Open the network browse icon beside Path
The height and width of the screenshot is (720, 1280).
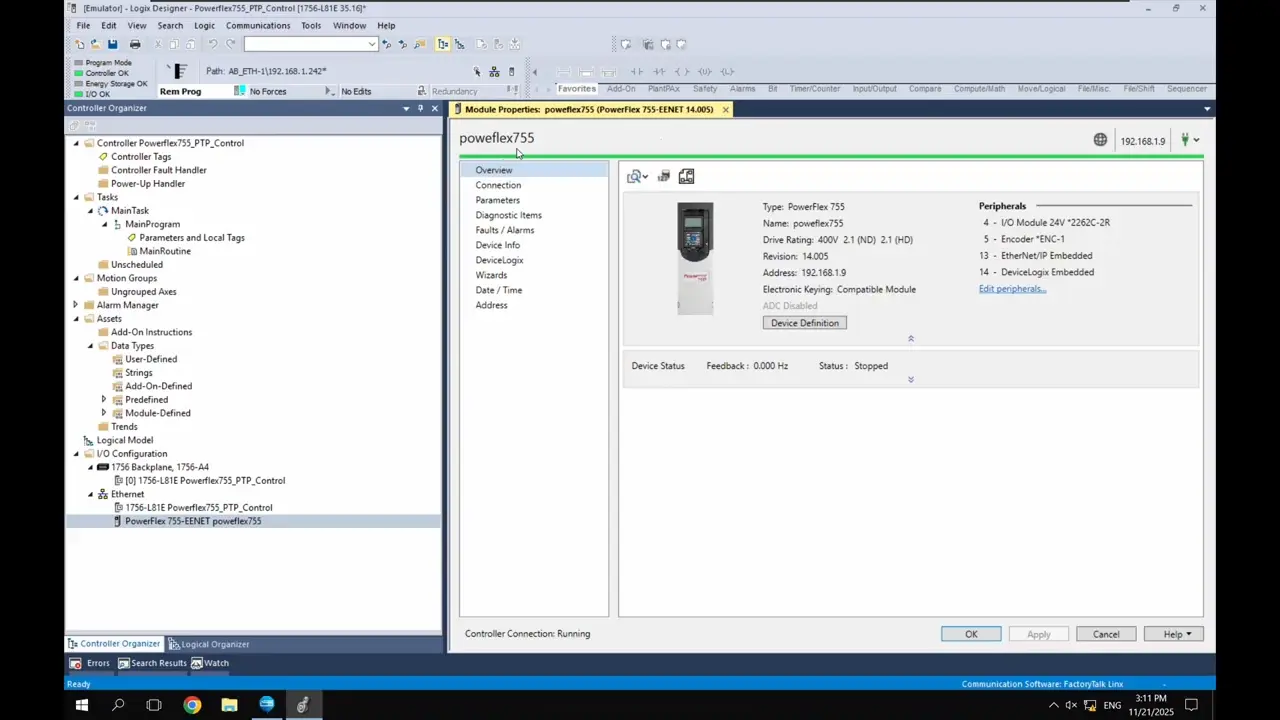pyautogui.click(x=494, y=72)
